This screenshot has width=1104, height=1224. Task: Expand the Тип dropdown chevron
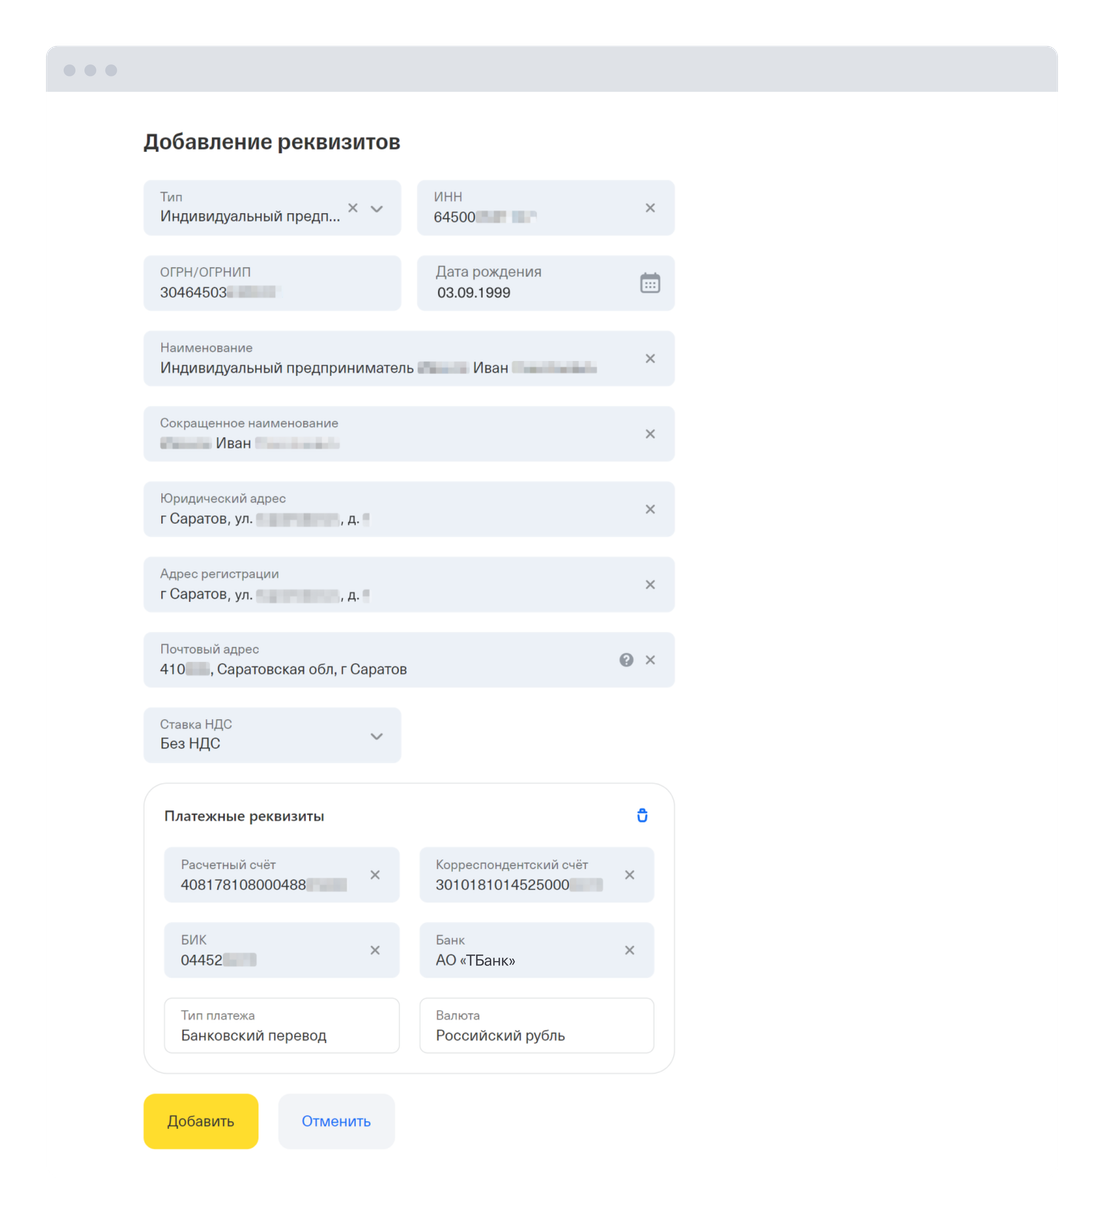click(x=377, y=209)
